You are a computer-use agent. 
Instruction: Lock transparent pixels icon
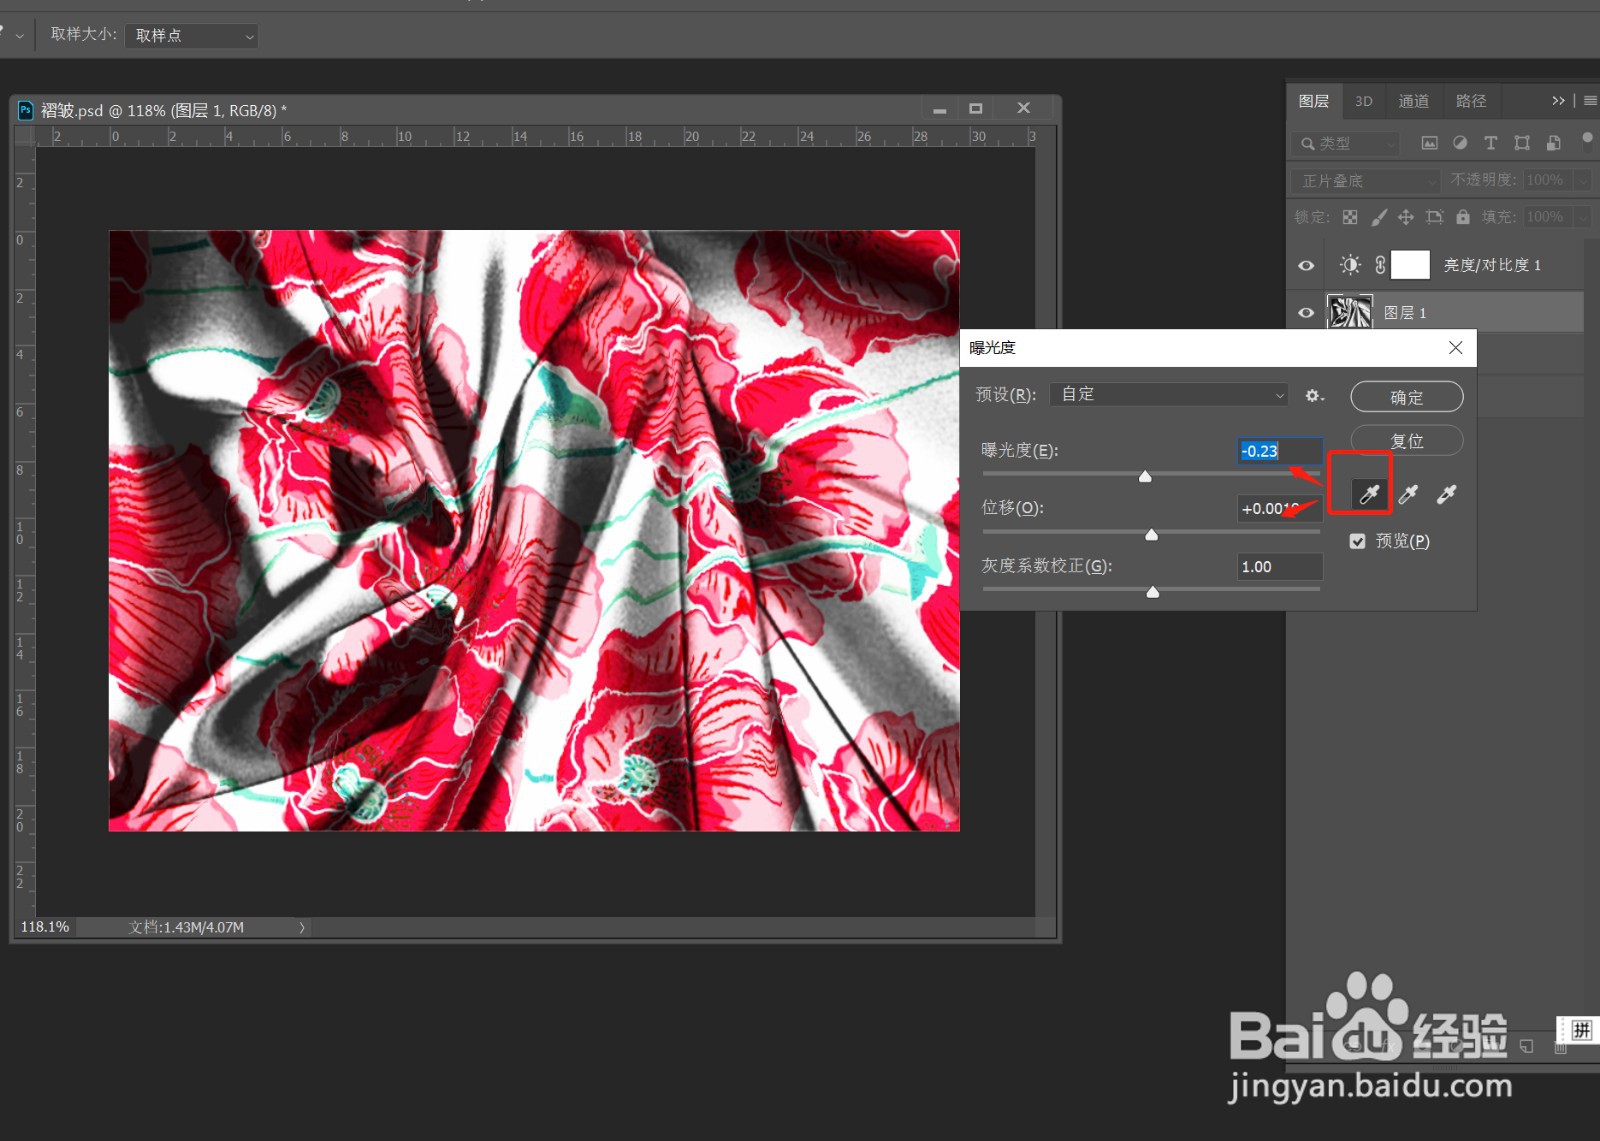tap(1350, 217)
